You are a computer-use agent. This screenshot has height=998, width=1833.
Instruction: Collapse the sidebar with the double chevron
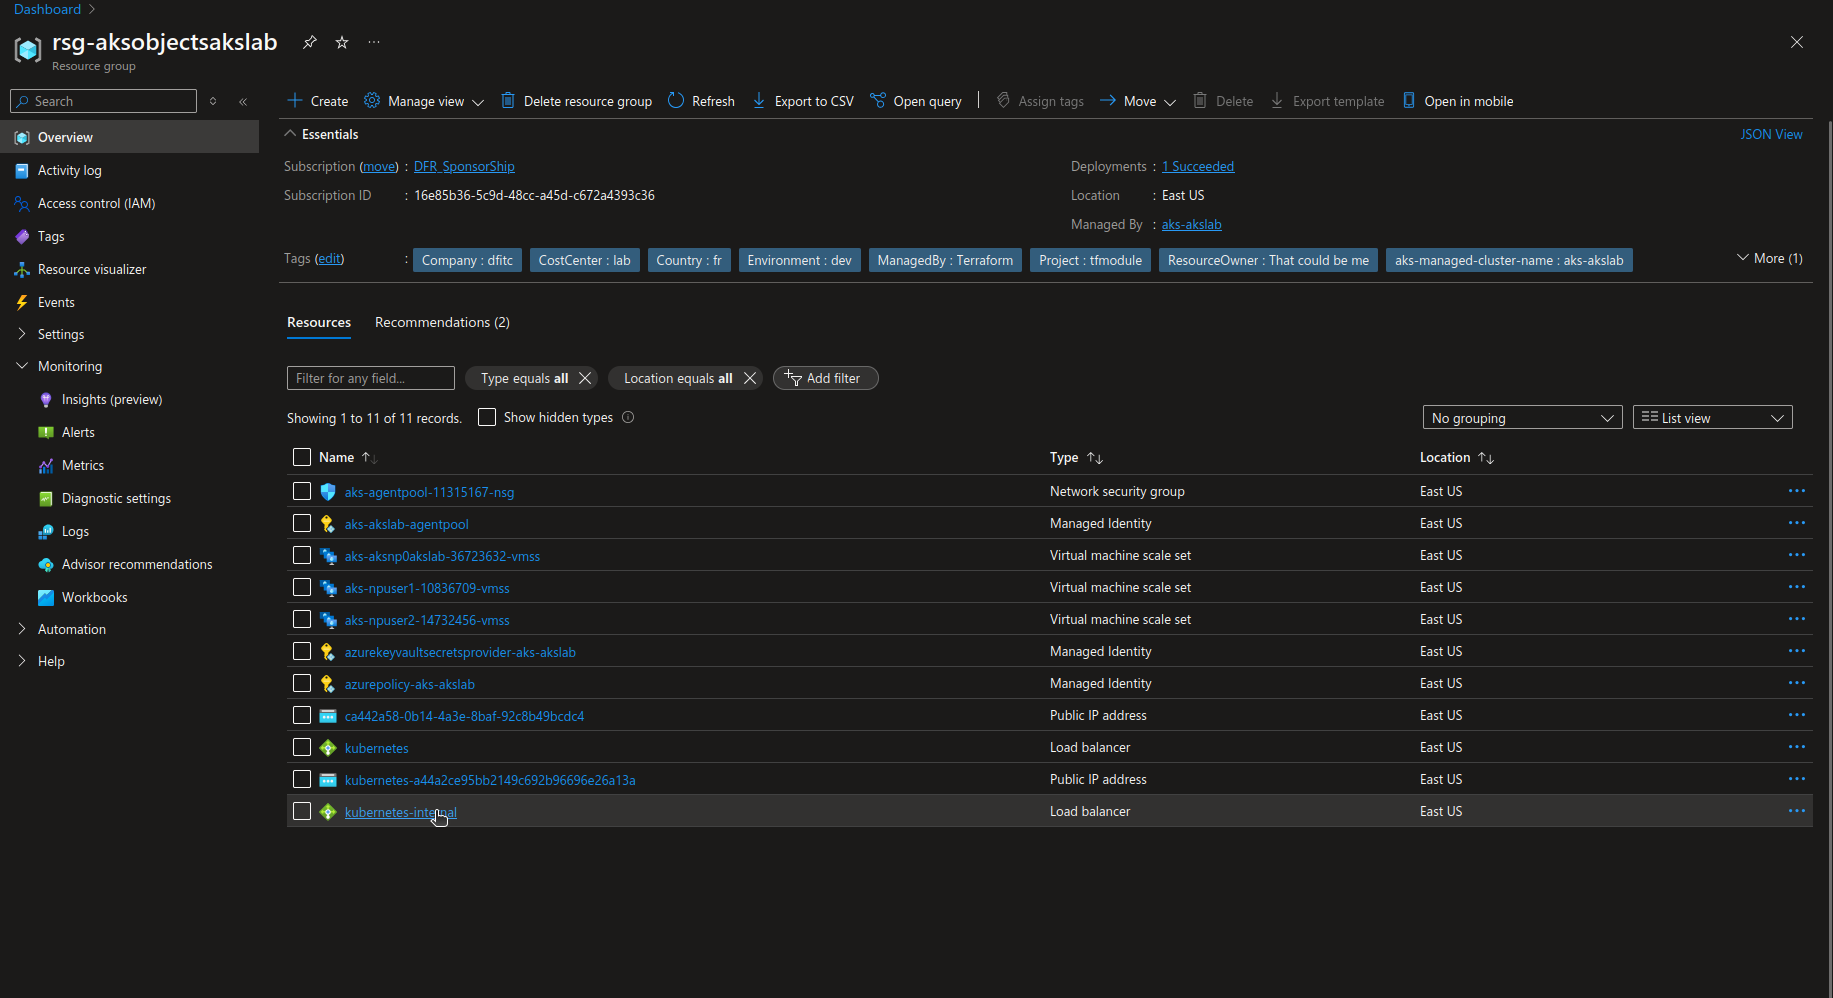point(243,101)
